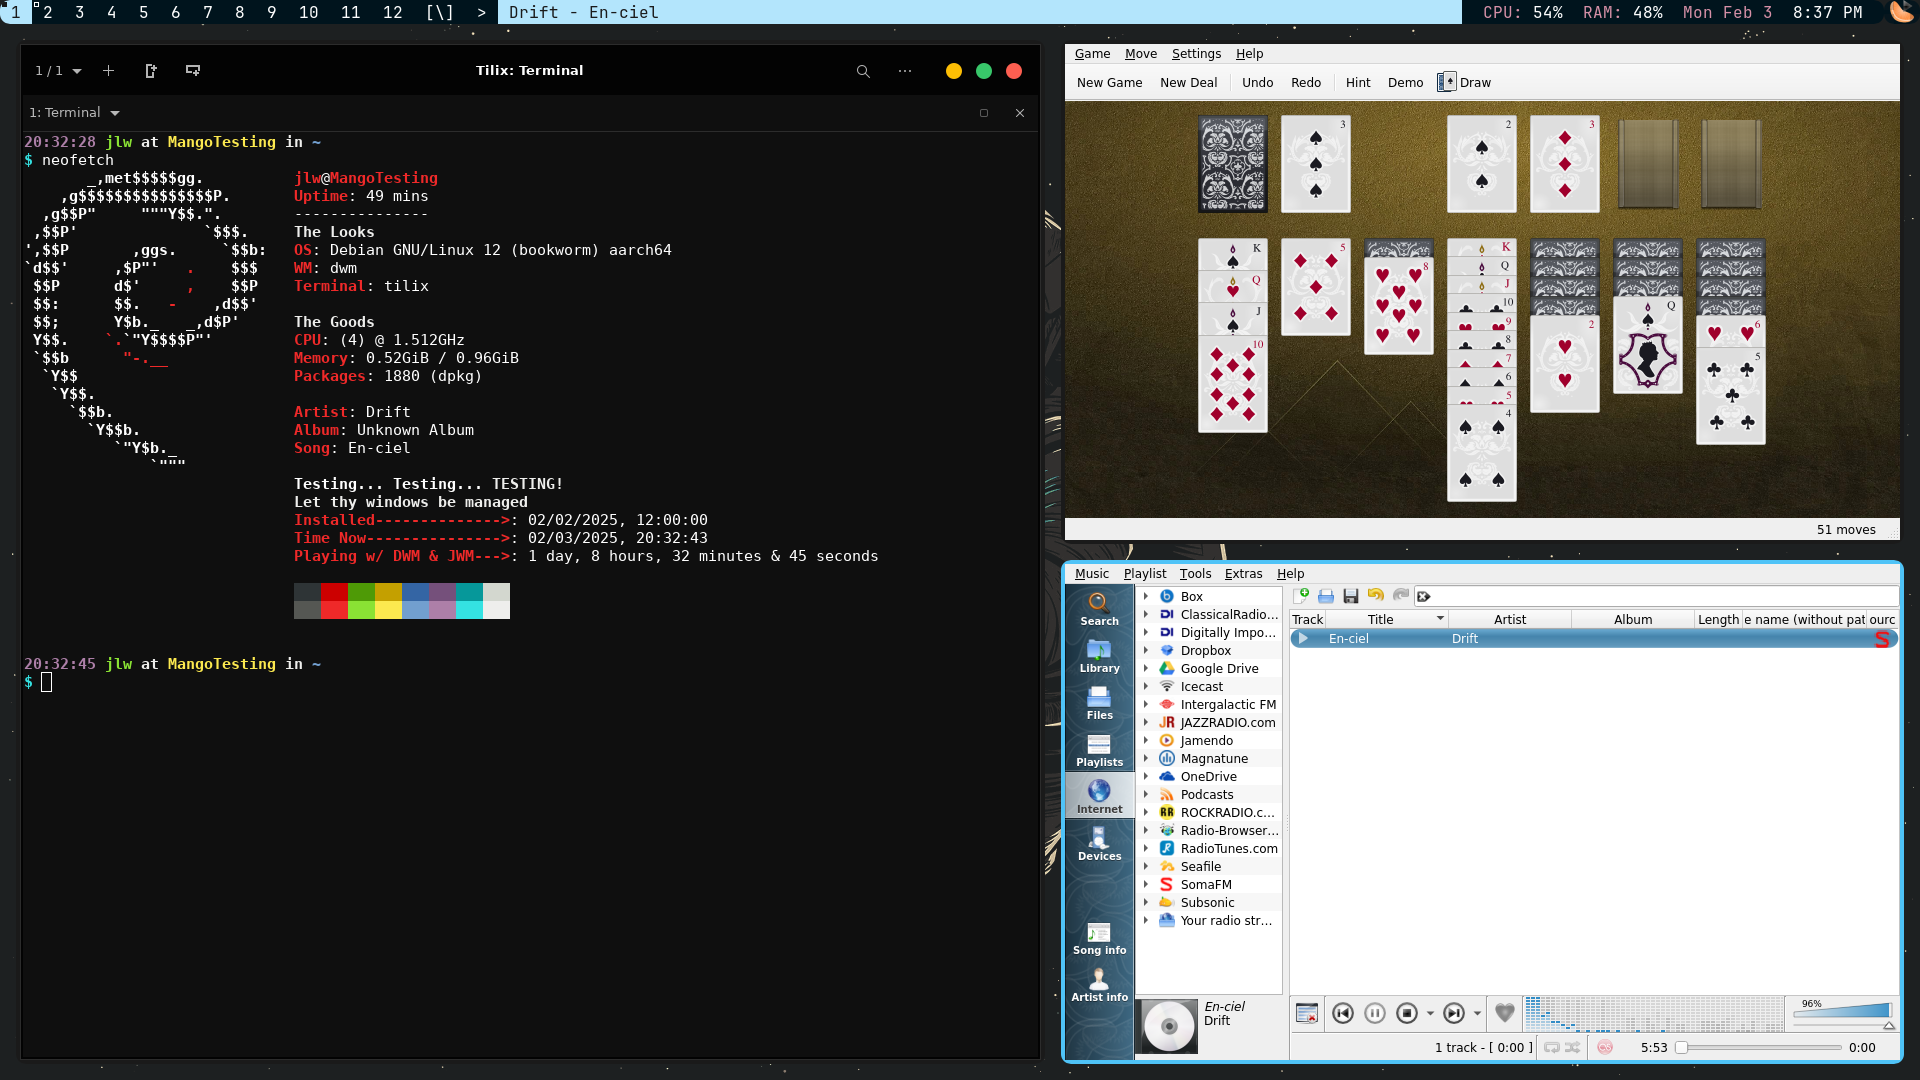Open the '1: Terminal' title dropdown

(75, 113)
